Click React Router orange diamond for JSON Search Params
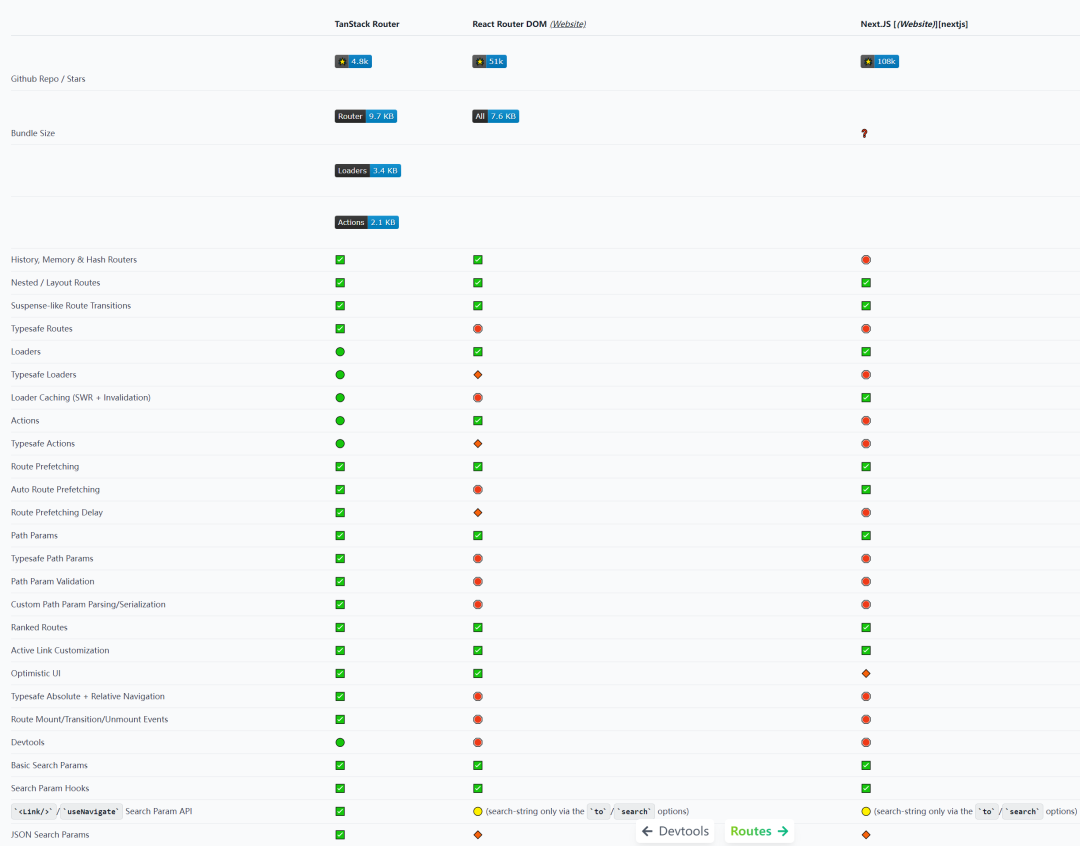 point(478,835)
